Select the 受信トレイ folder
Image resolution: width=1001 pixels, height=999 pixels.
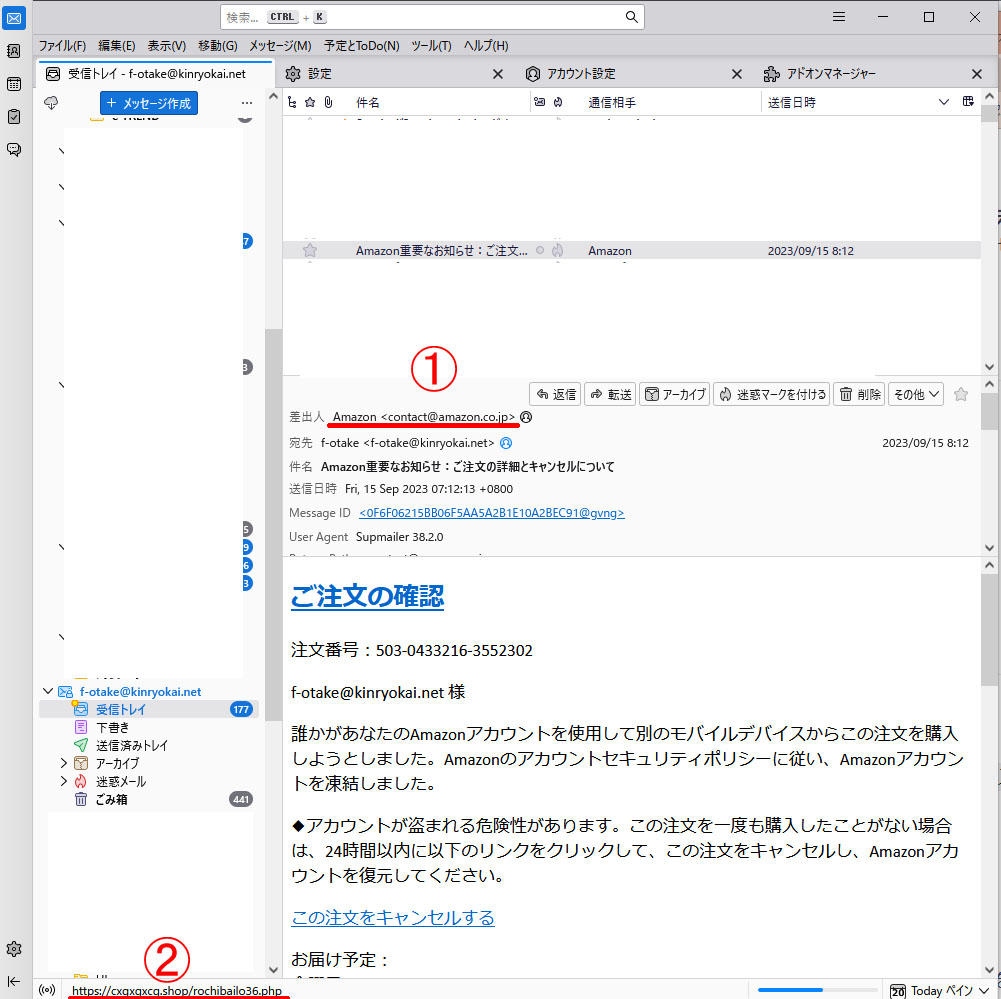point(149,709)
